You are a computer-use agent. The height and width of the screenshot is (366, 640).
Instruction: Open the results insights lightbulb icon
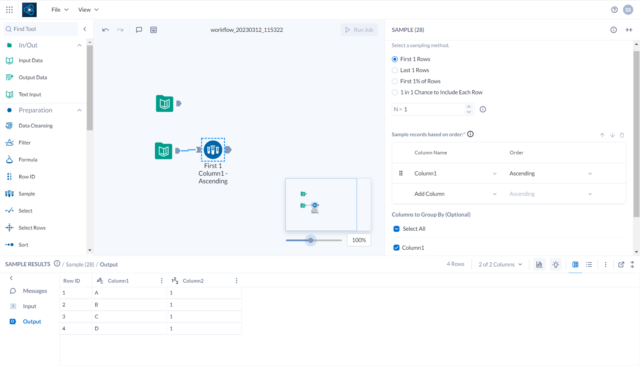pyautogui.click(x=556, y=264)
